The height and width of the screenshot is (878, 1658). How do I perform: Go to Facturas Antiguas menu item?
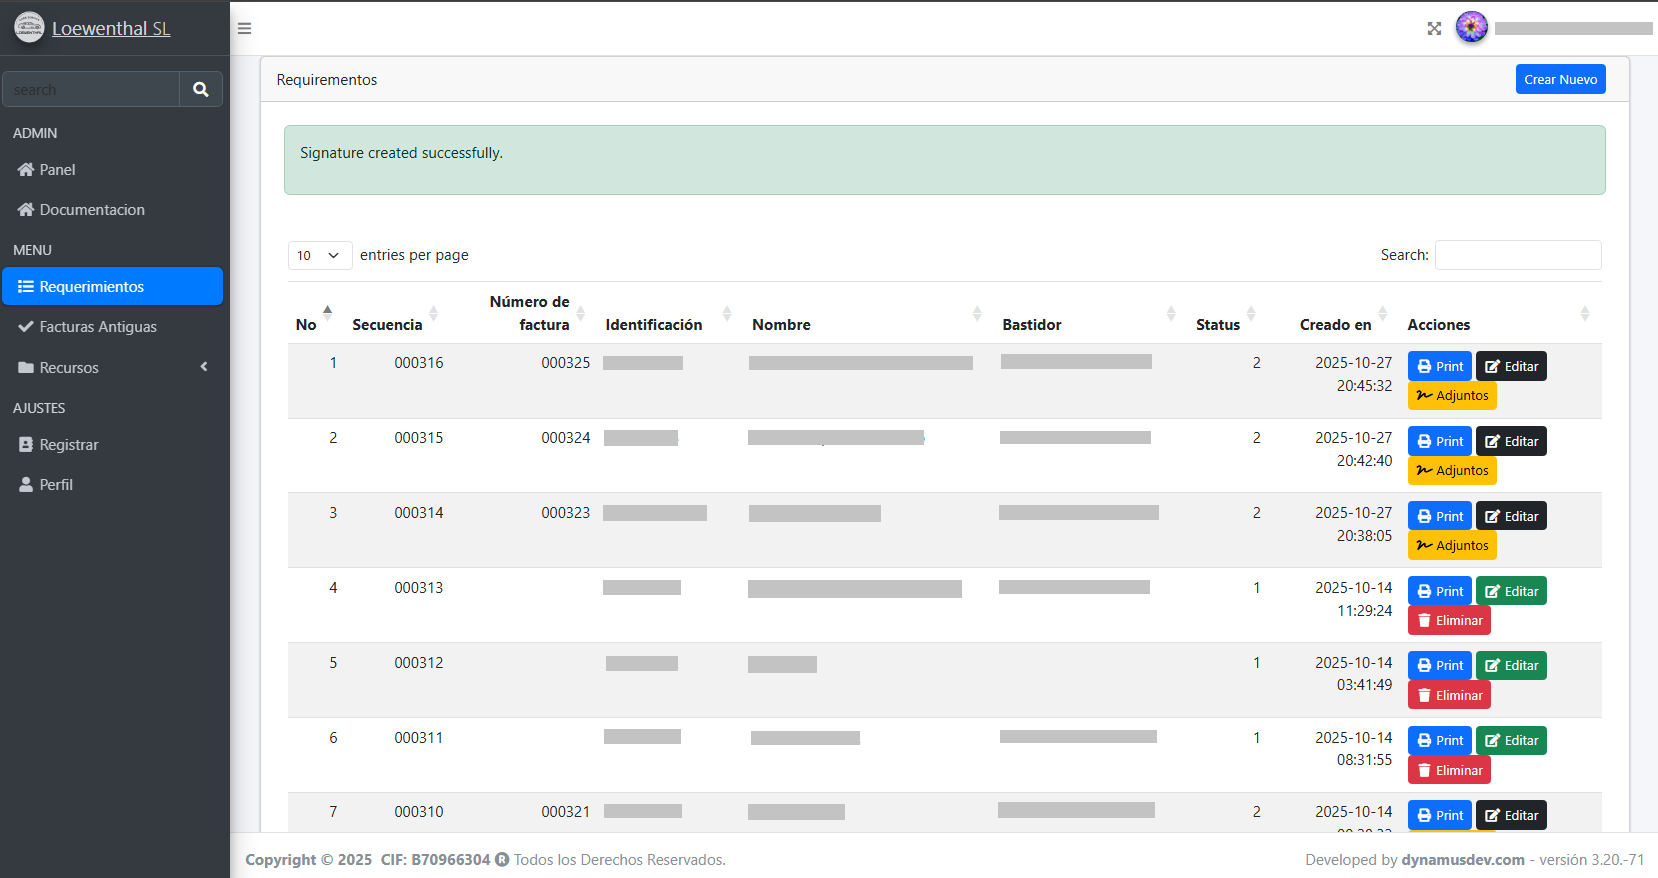(x=98, y=327)
